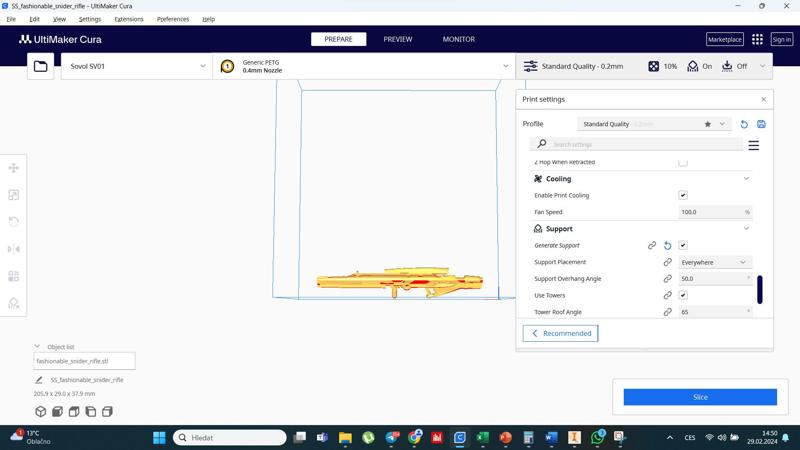Toggle Use Towers checkbox
800x450 pixels.
point(683,295)
